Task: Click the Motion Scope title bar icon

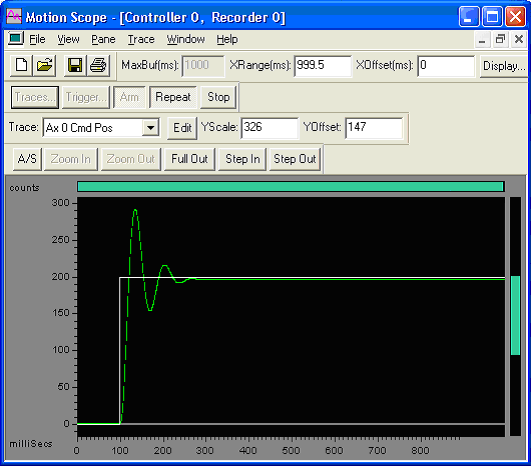Action: tap(14, 17)
